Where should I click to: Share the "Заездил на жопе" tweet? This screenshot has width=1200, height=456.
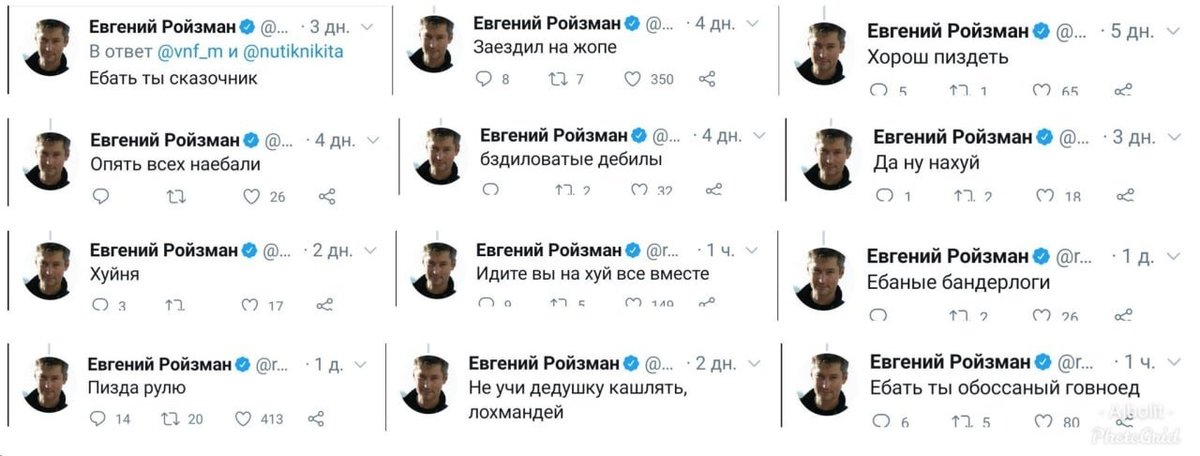pos(707,79)
